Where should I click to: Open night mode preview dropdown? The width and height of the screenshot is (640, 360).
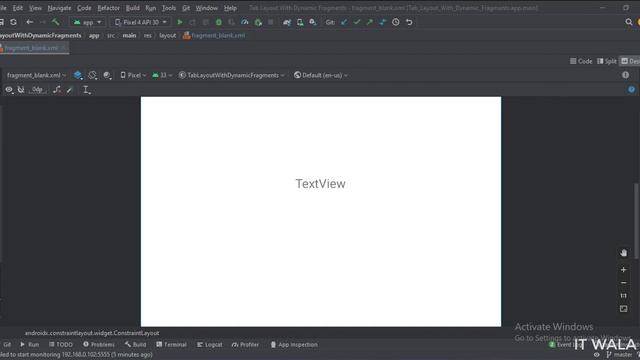point(107,75)
